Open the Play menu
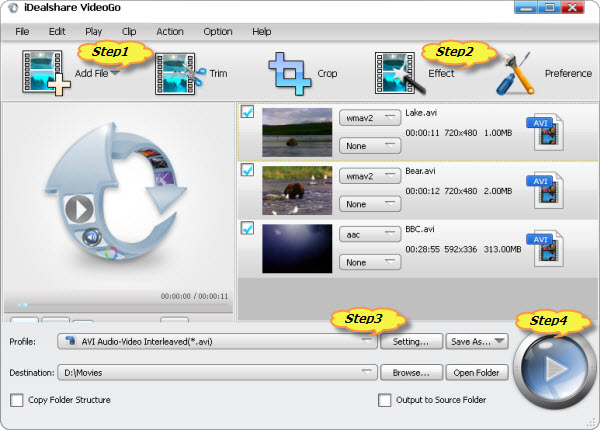The image size is (600, 430). click(x=93, y=31)
